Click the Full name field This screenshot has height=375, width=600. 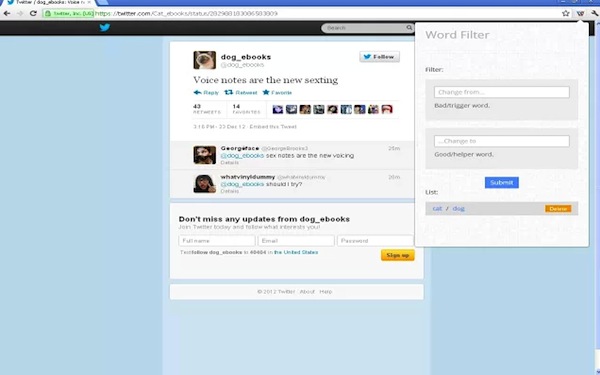217,241
